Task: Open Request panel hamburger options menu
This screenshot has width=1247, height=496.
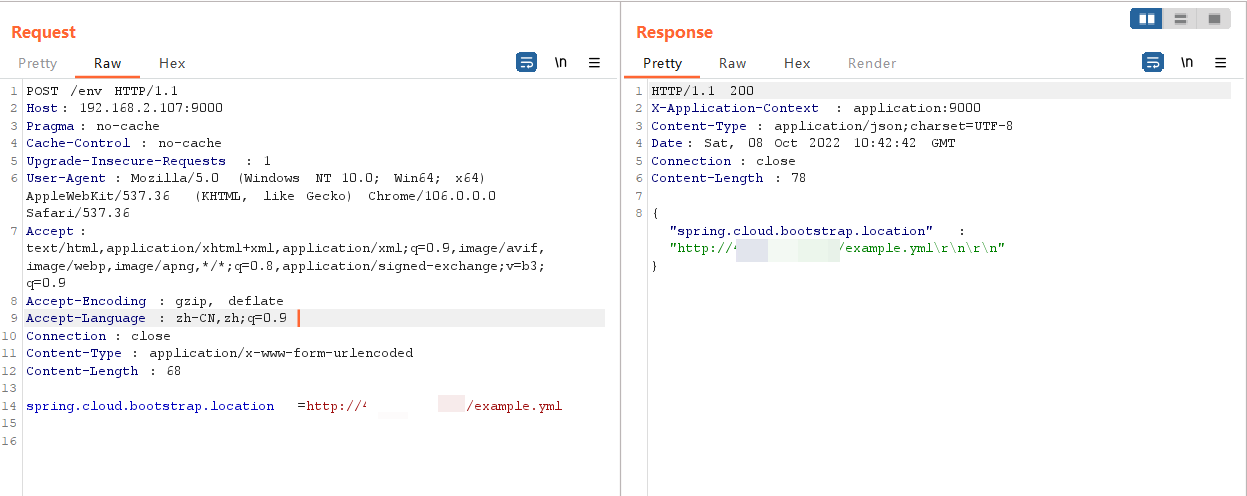Action: coord(594,63)
